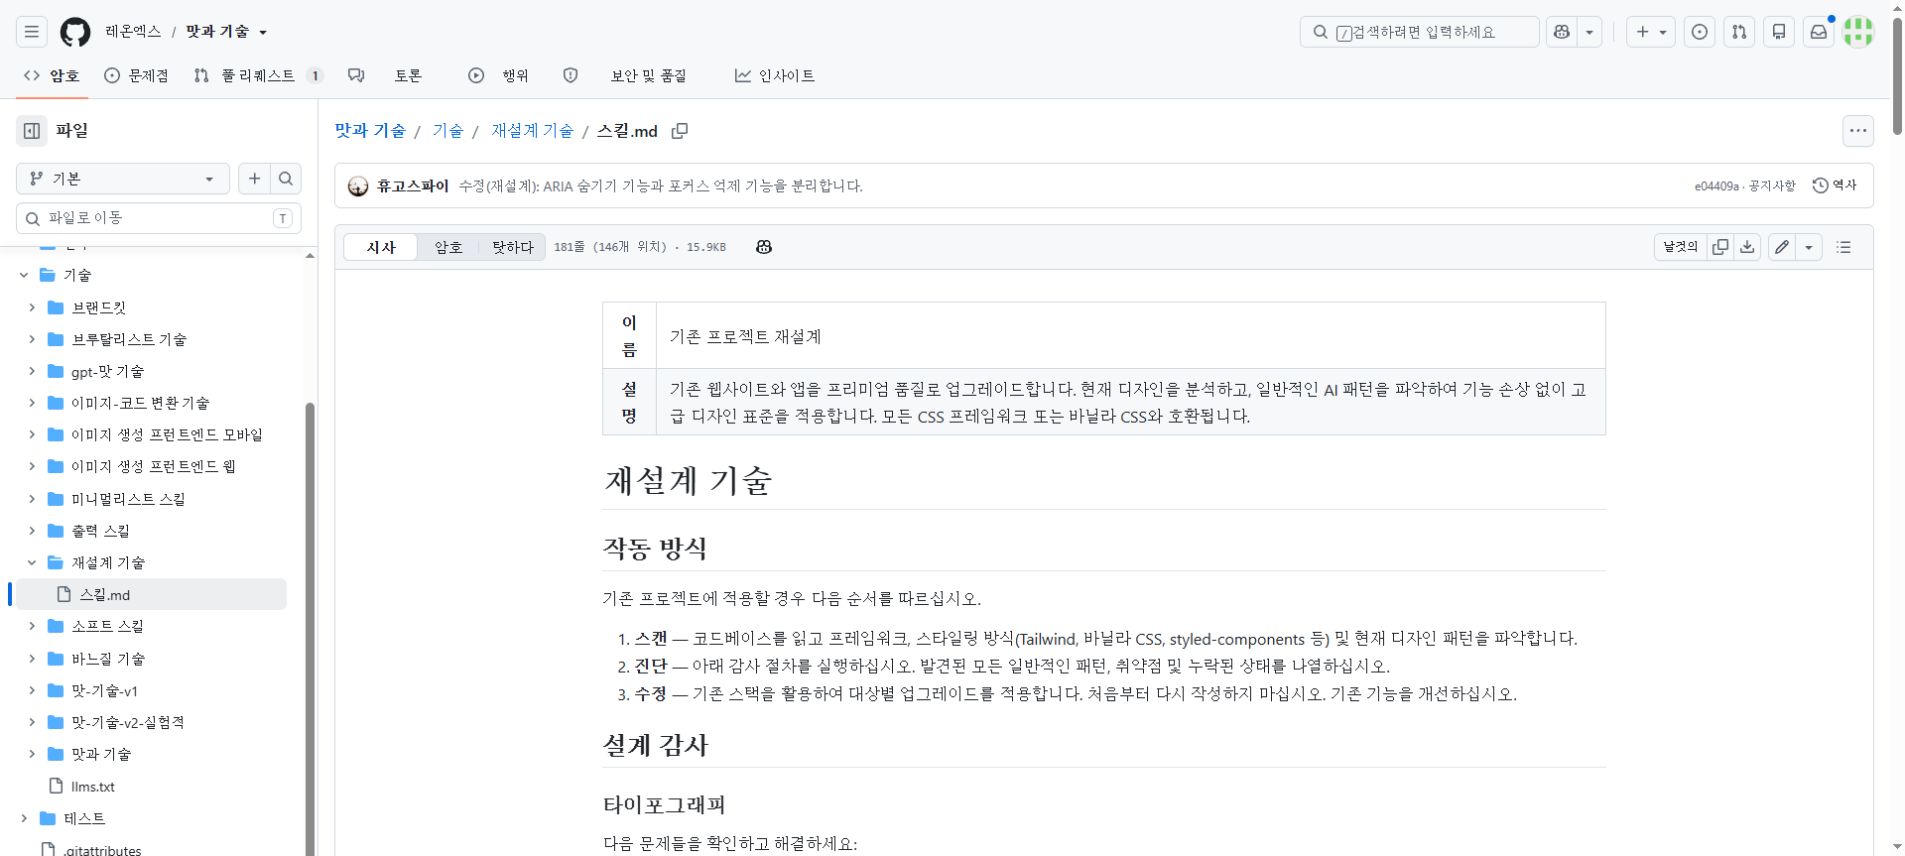This screenshot has height=856, width=1905.
Task: Expand the 브랜드킷 folder
Action: pyautogui.click(x=32, y=308)
